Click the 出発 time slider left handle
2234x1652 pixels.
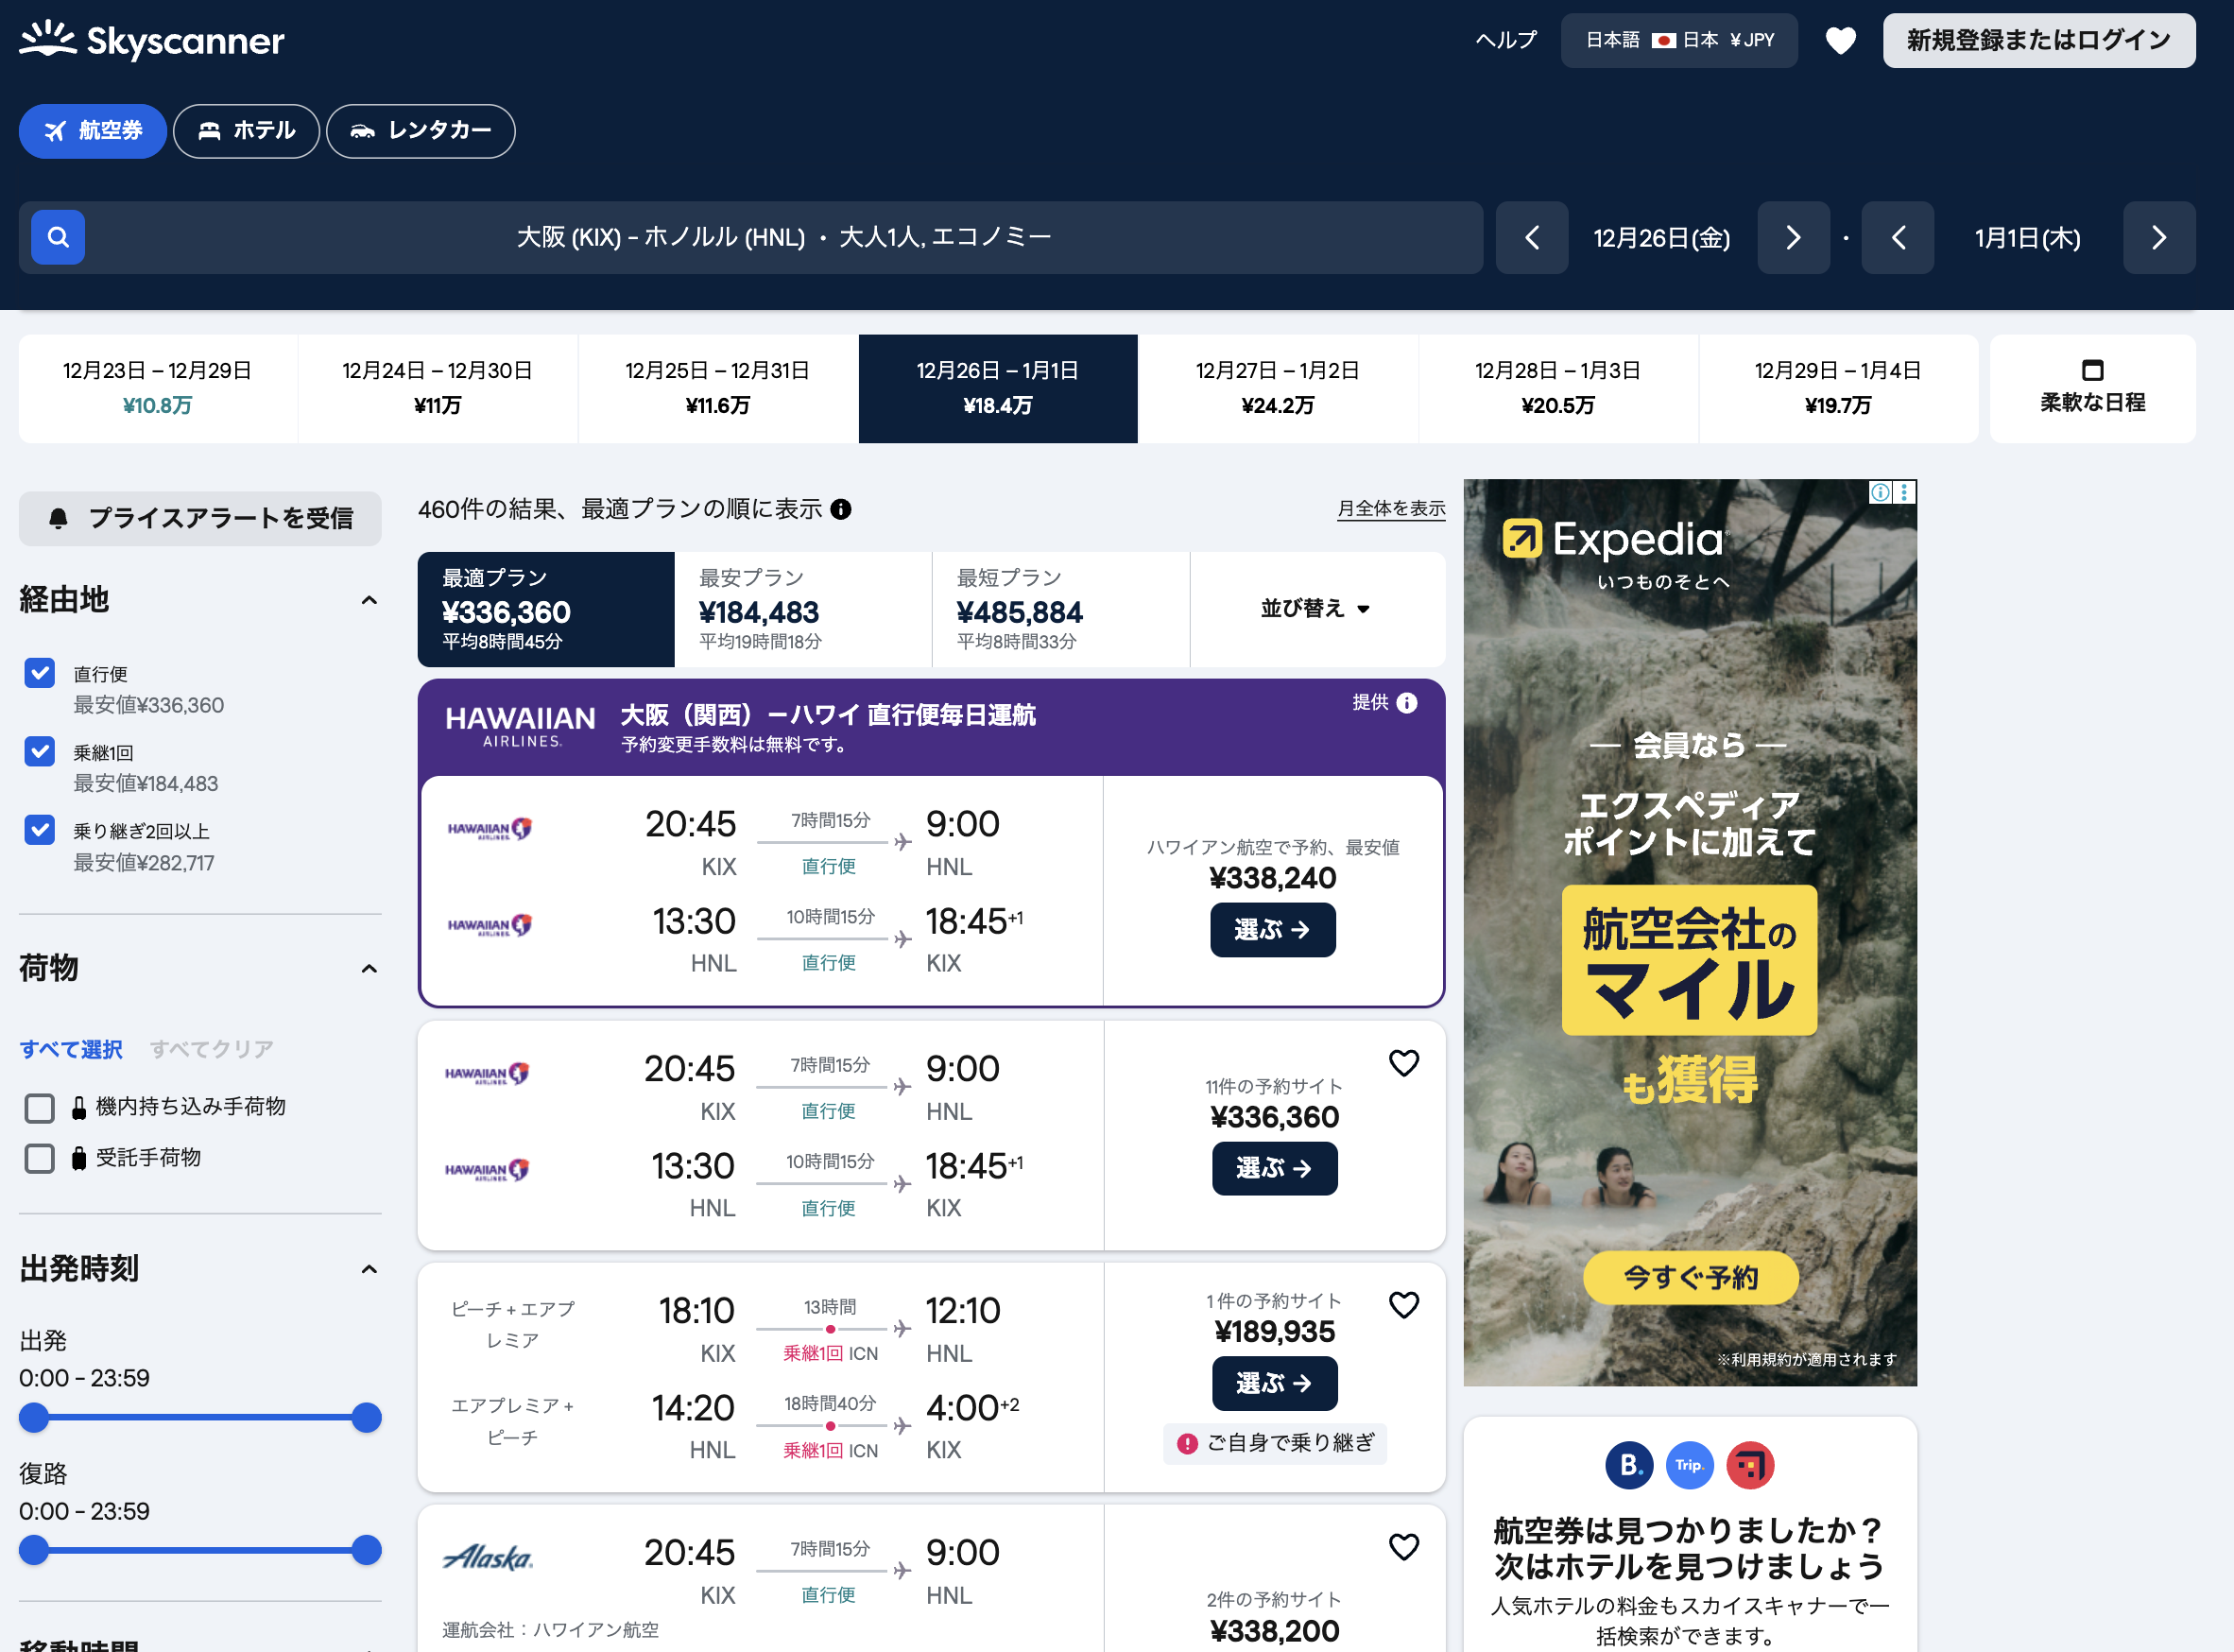coord(34,1417)
